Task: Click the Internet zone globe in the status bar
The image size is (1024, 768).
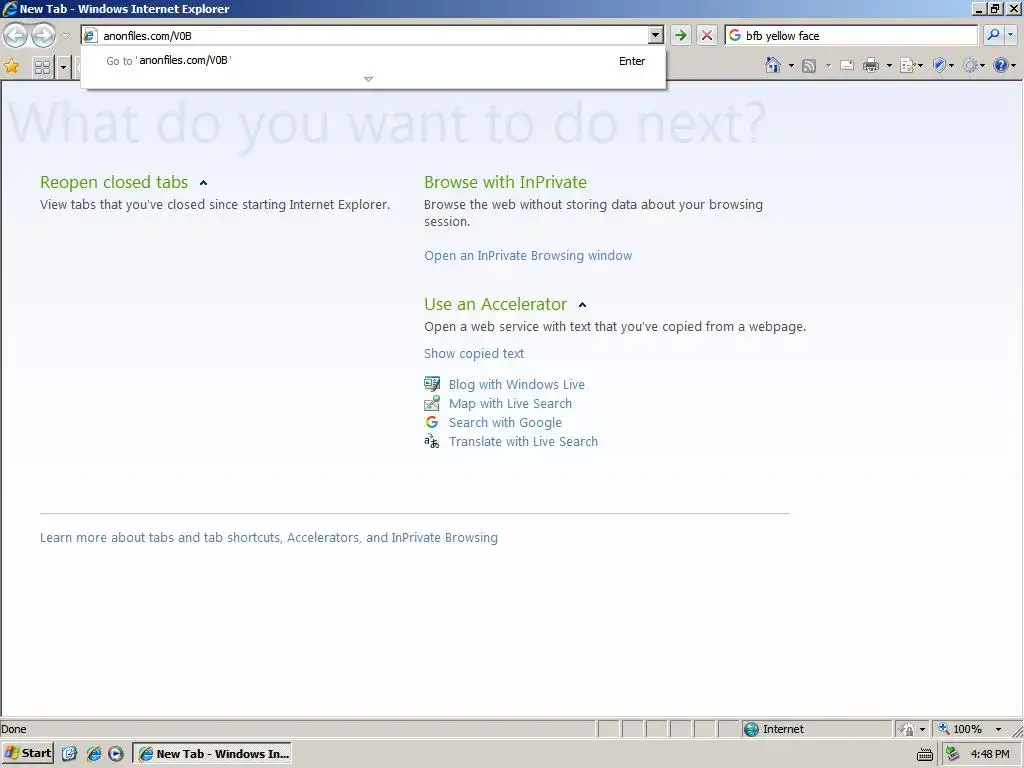Action: coord(751,729)
